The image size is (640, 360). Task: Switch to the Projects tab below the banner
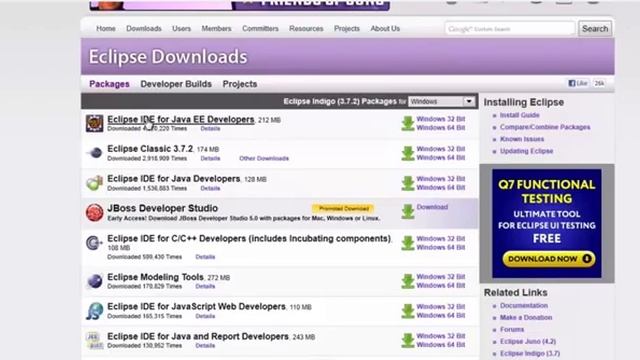pyautogui.click(x=240, y=84)
